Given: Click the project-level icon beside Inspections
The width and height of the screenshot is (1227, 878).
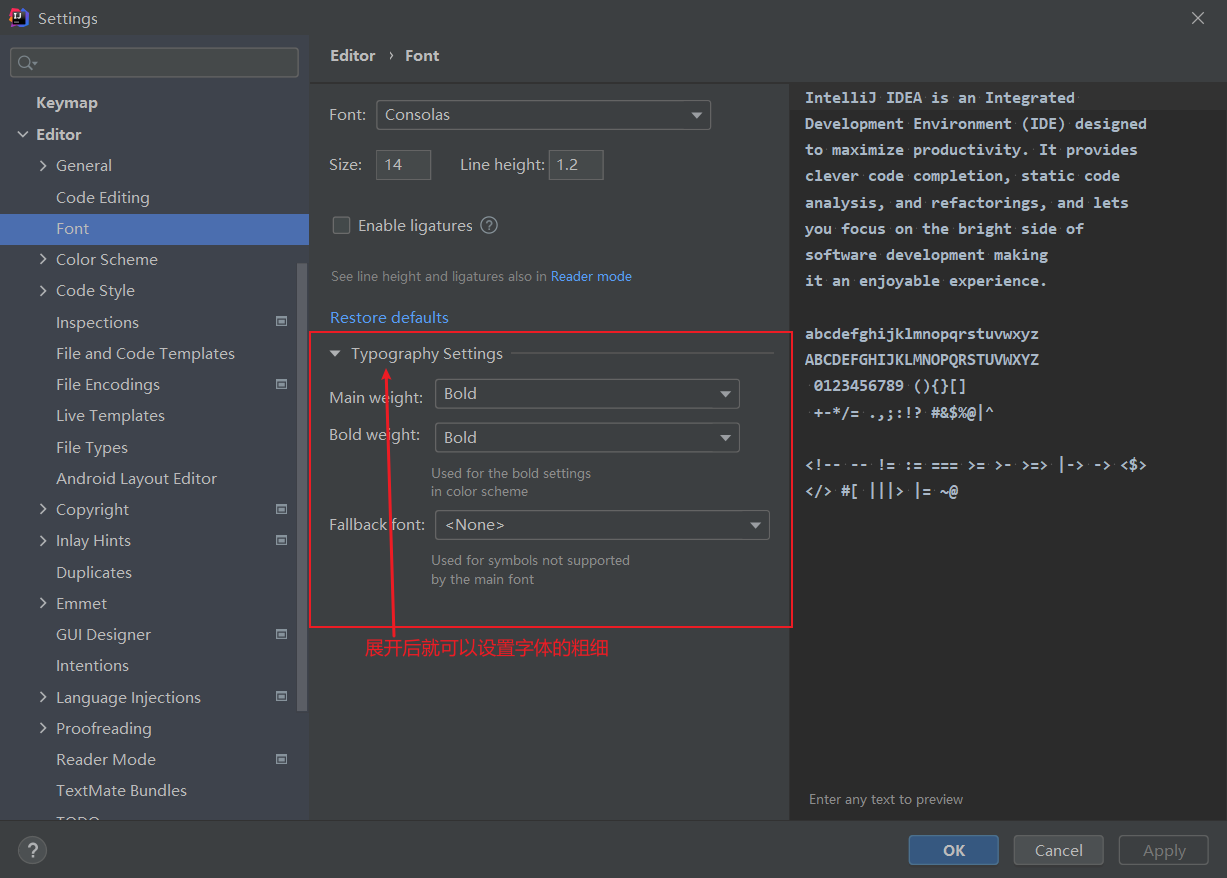Looking at the screenshot, I should click(x=281, y=322).
